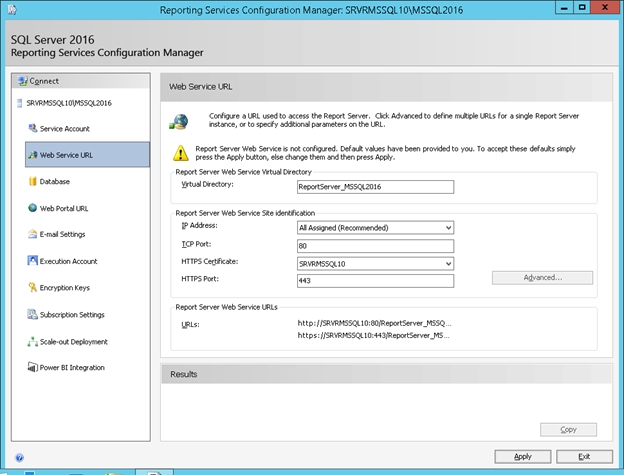Click the Web Portal URL globe icon
The height and width of the screenshot is (475, 624).
(32, 208)
